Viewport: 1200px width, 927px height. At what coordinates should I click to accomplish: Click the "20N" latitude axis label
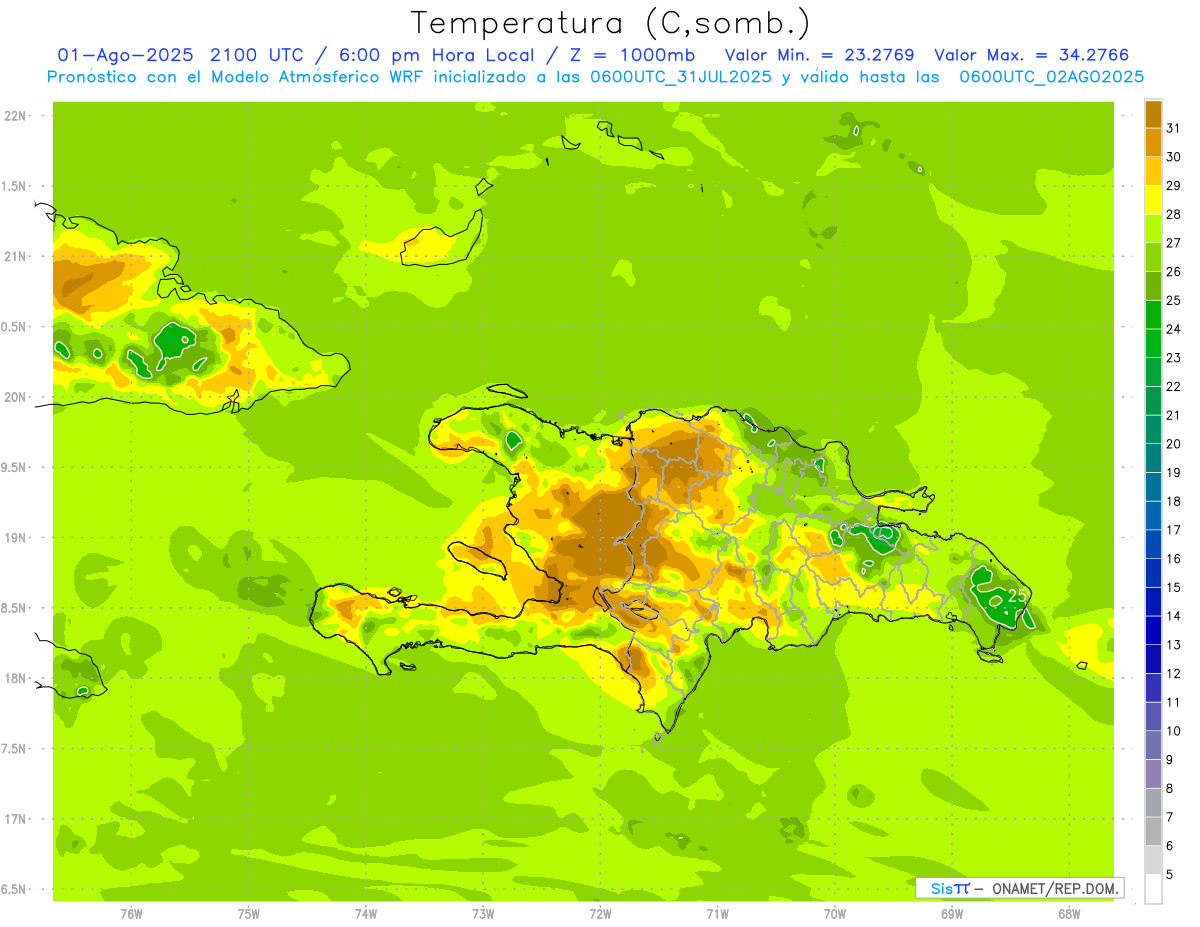tap(15, 397)
